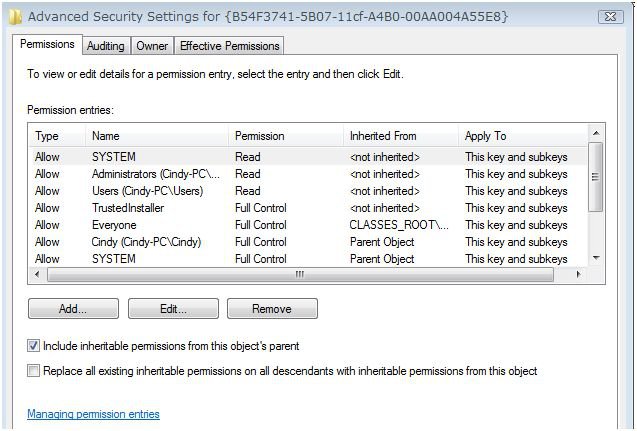Select the Cindy (Cindy-PC\Cindy) entry
This screenshot has width=637, height=431.
pos(308,242)
